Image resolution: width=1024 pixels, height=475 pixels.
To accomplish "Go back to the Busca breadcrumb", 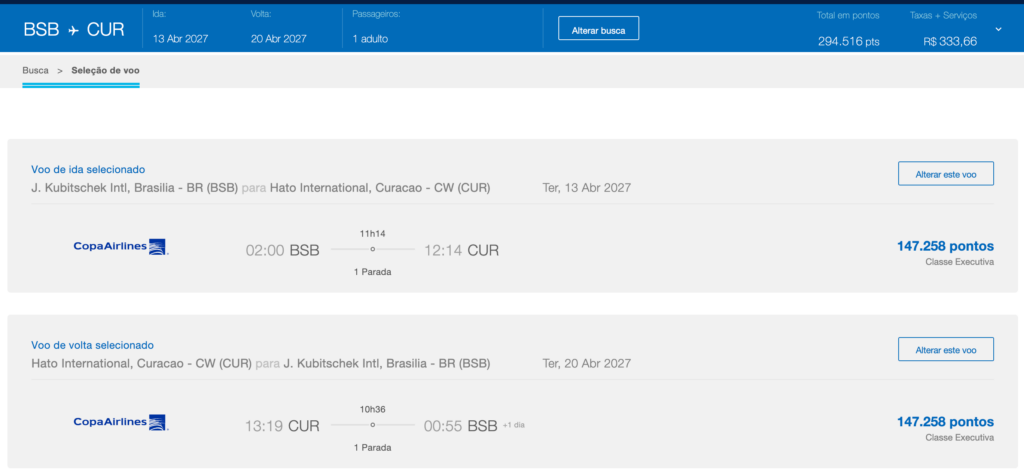I will tap(35, 71).
